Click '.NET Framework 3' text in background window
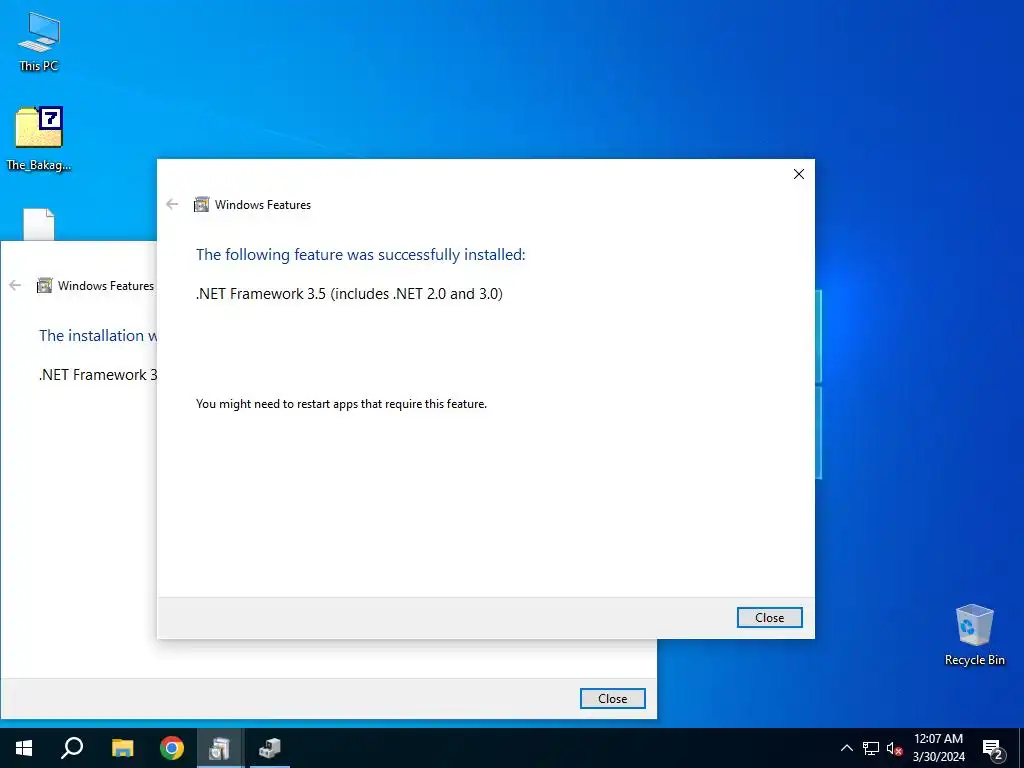Image resolution: width=1024 pixels, height=768 pixels. pyautogui.click(x=98, y=375)
